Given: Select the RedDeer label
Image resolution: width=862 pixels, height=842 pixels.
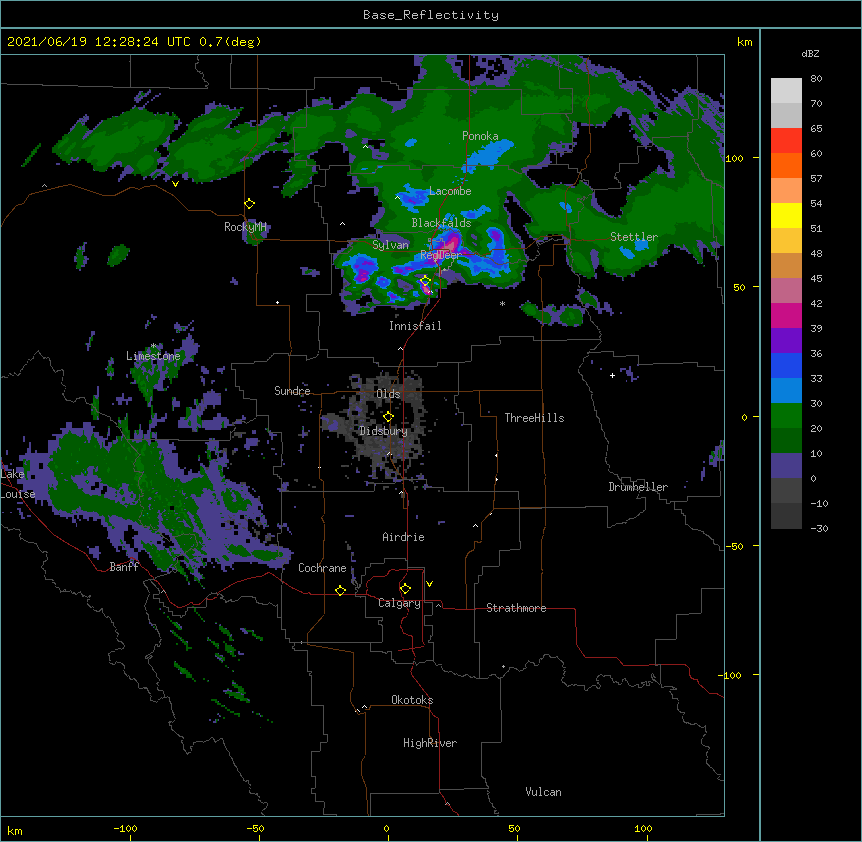Looking at the screenshot, I should pos(441,255).
